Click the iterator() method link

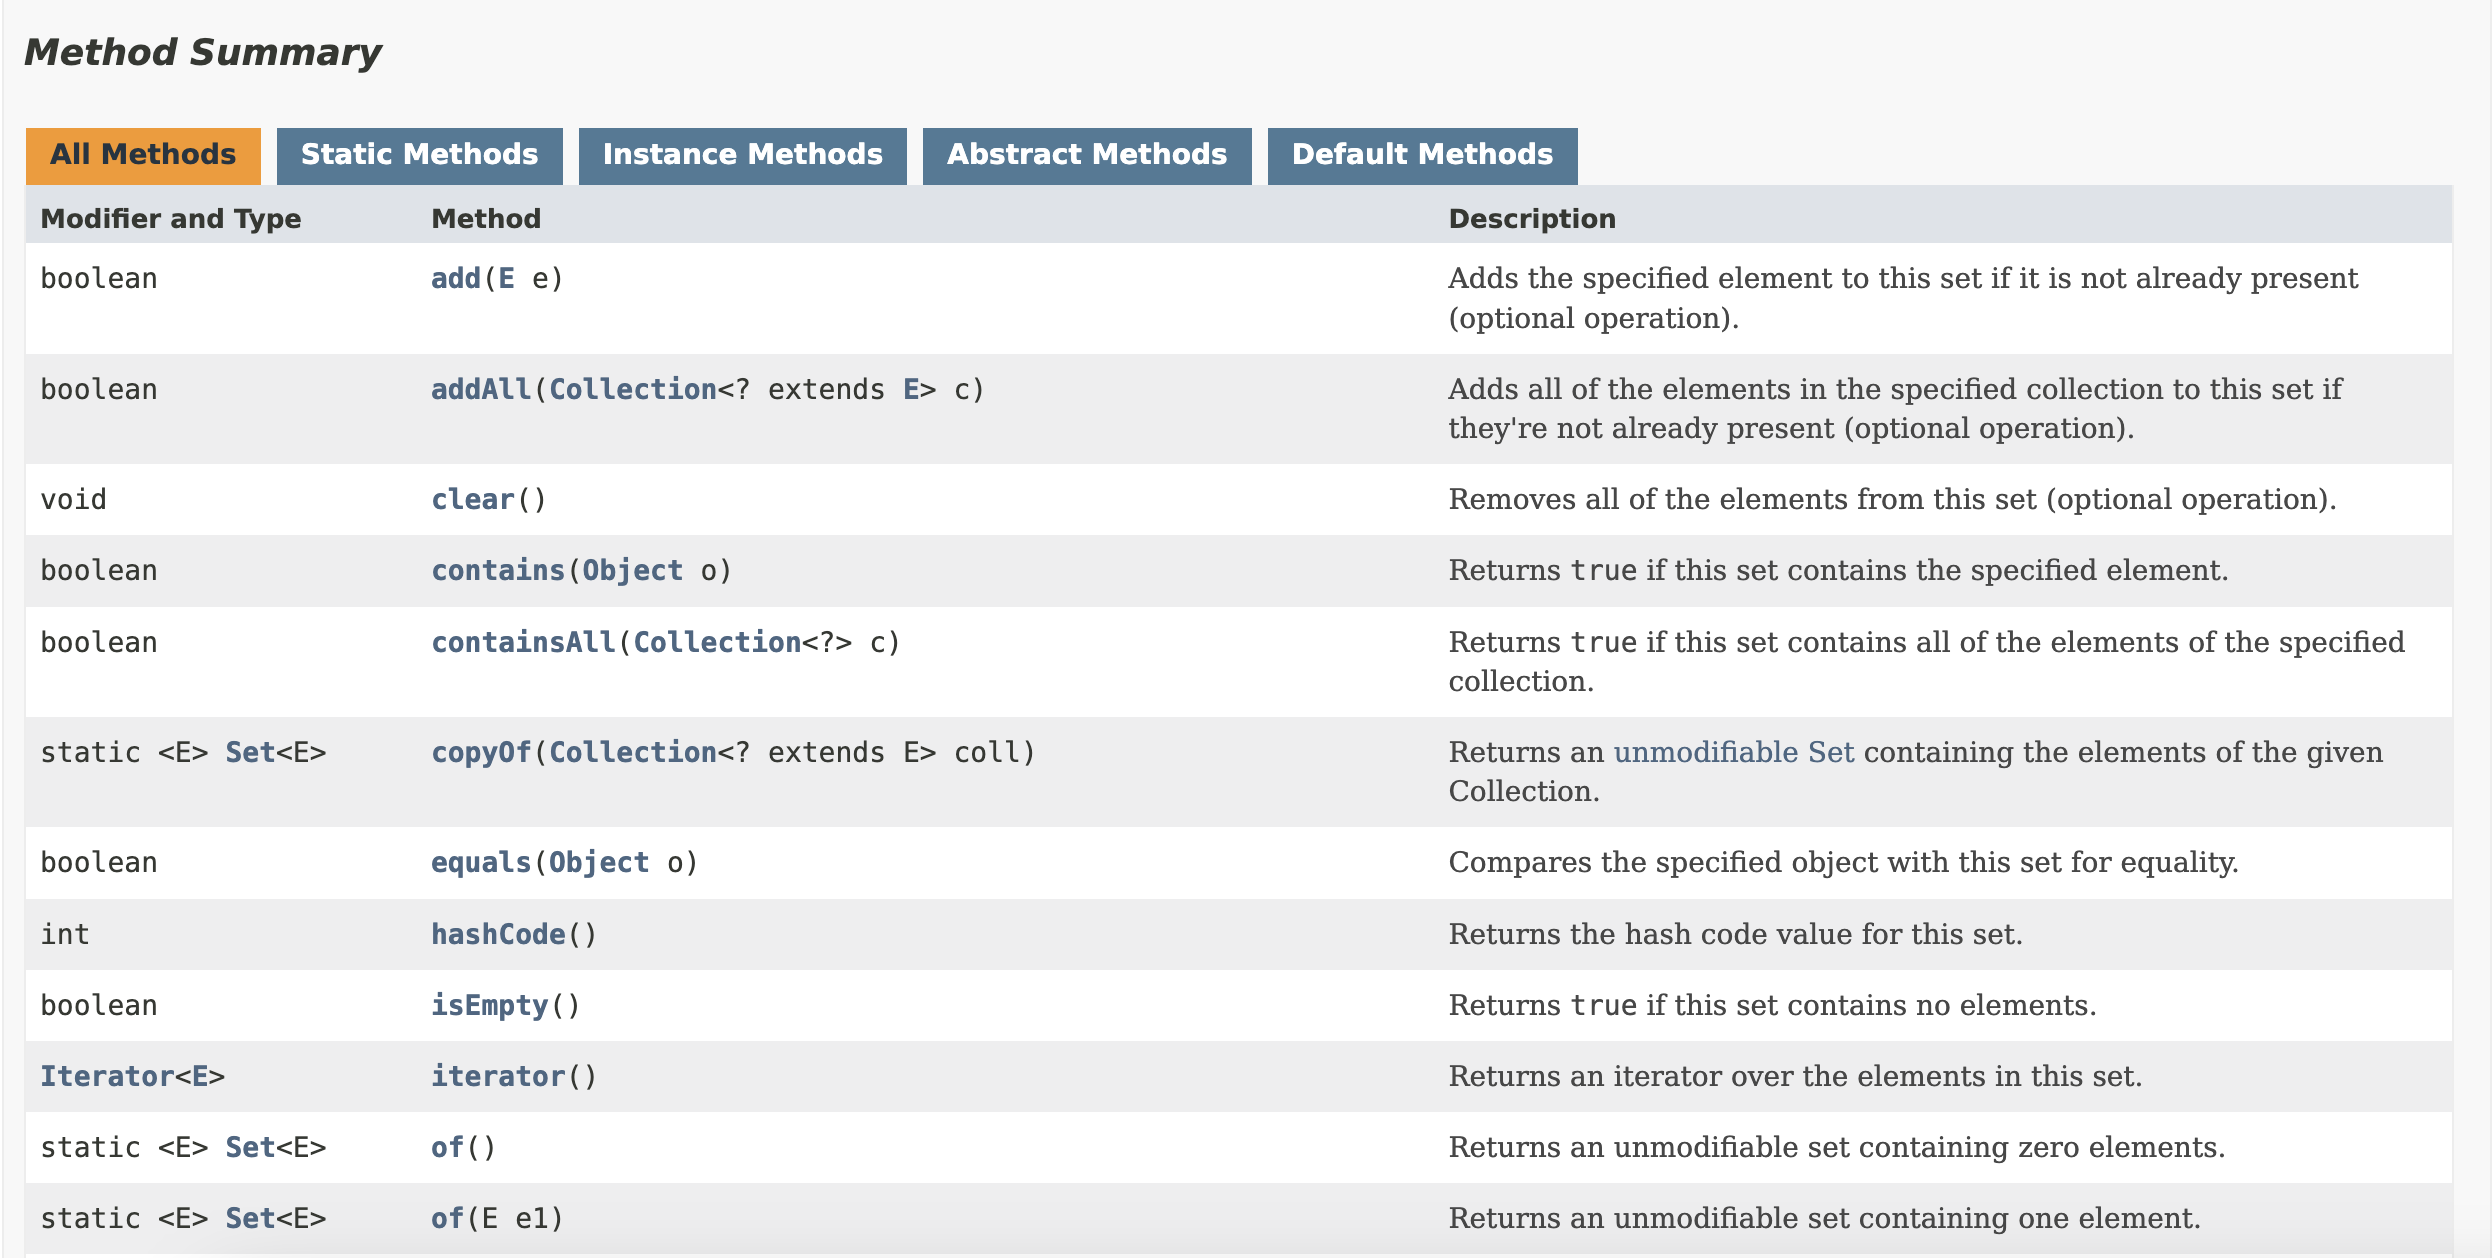click(497, 1077)
